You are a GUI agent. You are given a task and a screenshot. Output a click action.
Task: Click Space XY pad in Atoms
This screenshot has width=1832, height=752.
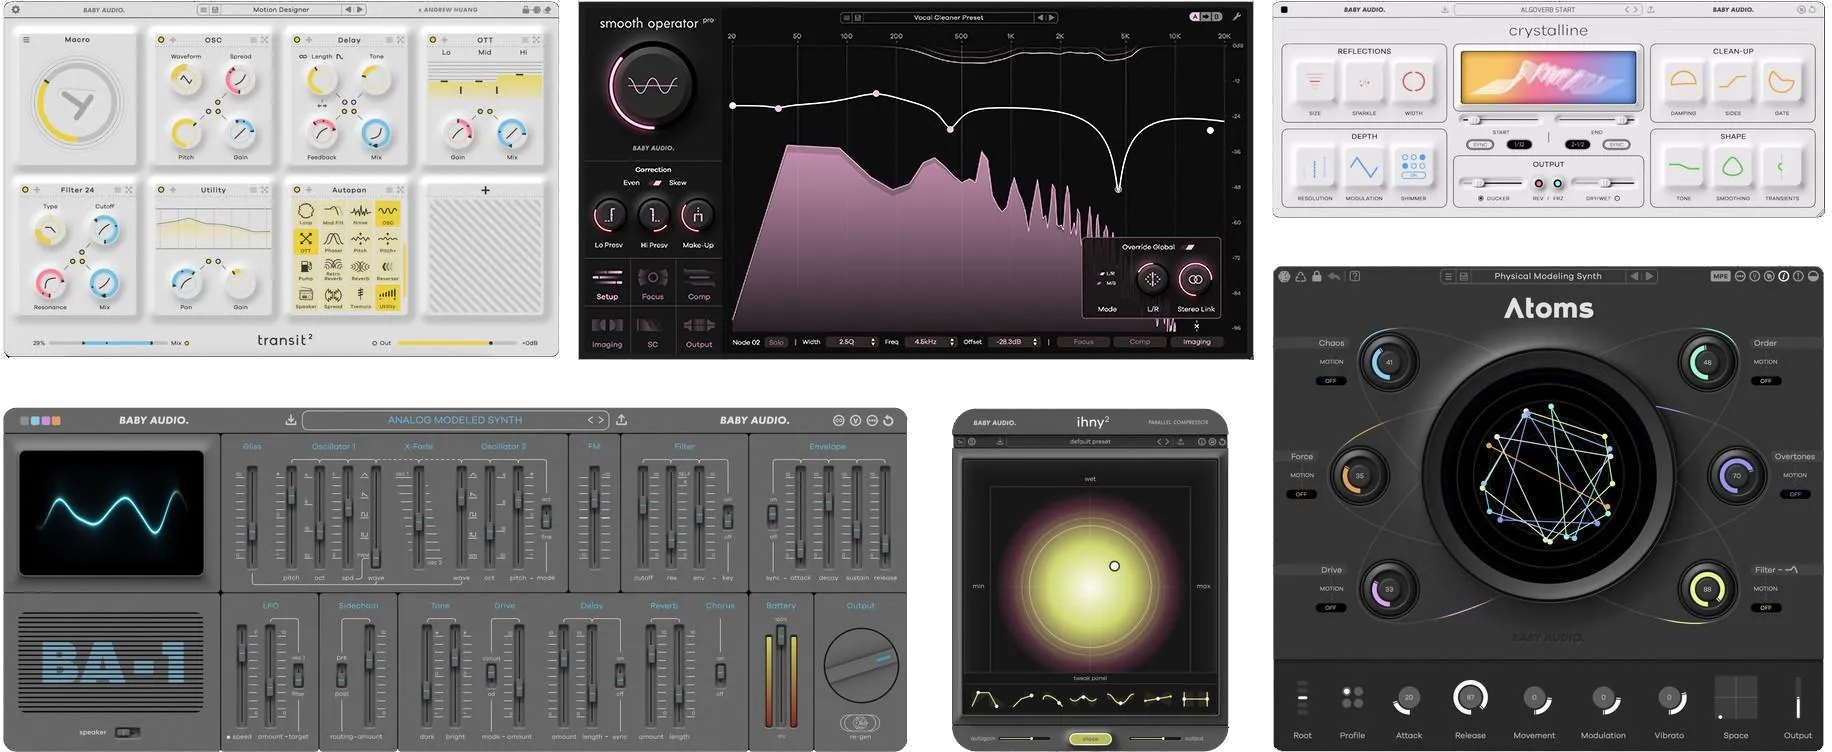1736,698
